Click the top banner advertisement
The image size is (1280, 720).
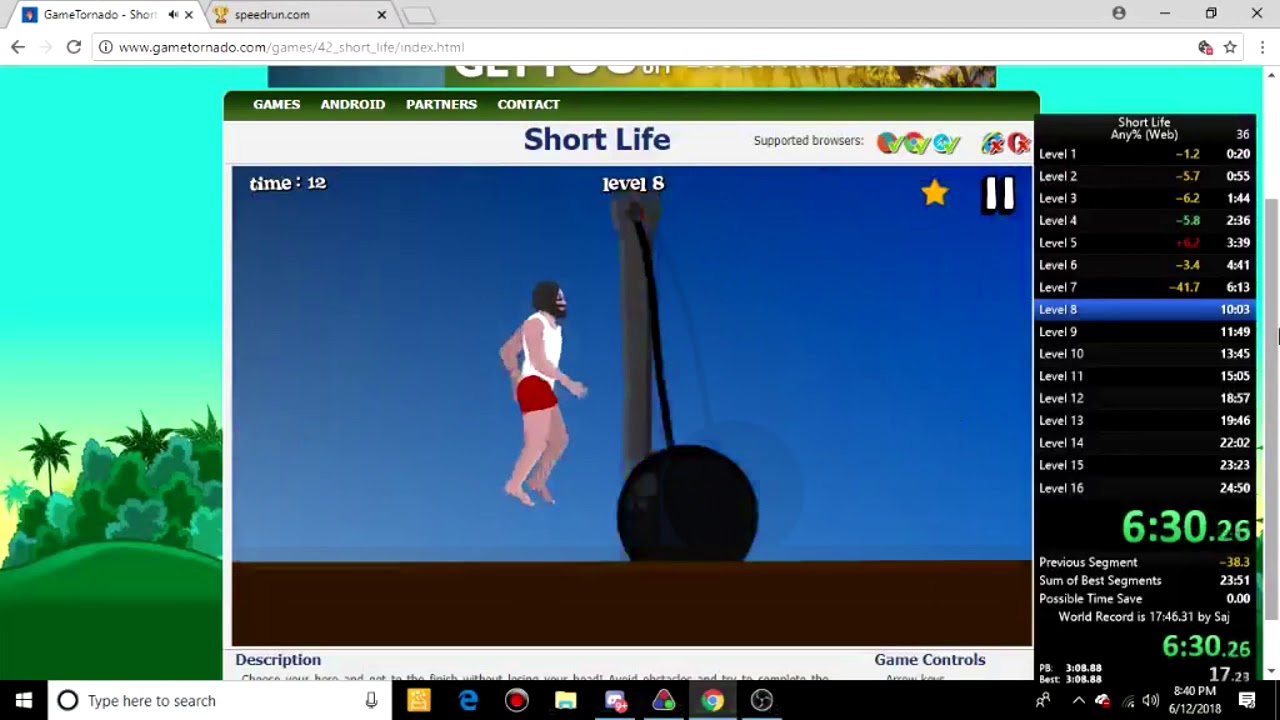[632, 76]
